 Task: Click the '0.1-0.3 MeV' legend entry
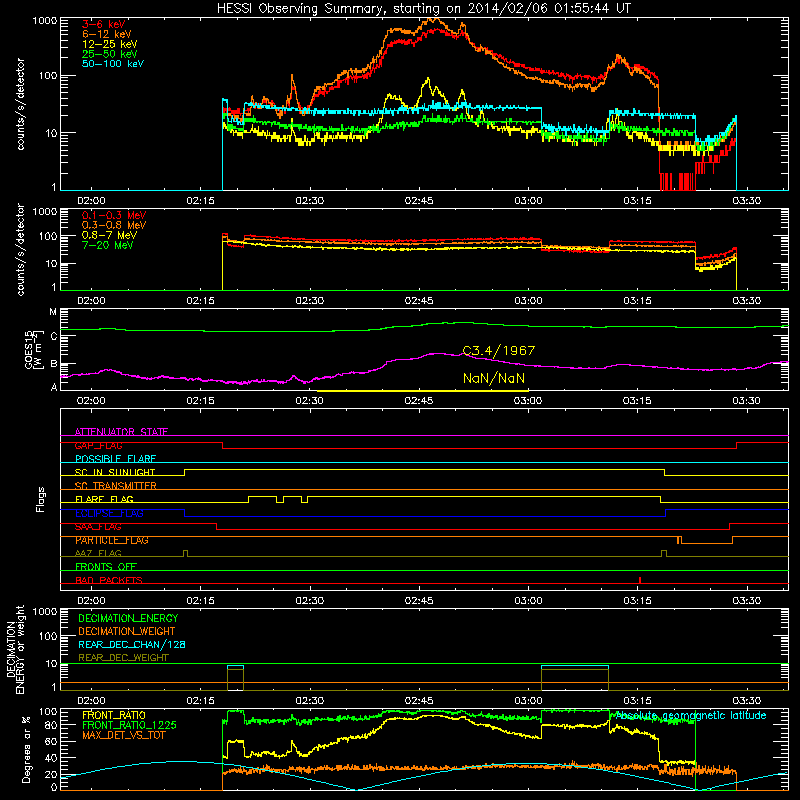[x=114, y=215]
